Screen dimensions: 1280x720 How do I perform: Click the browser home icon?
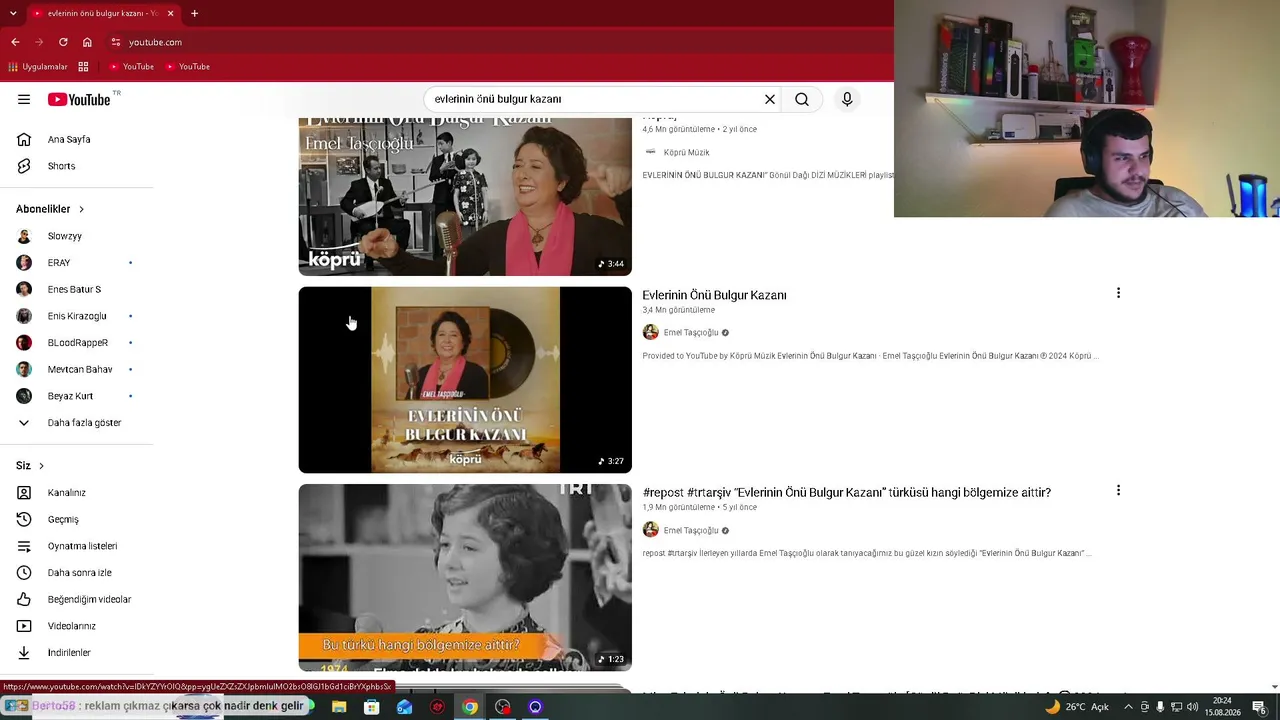(87, 42)
